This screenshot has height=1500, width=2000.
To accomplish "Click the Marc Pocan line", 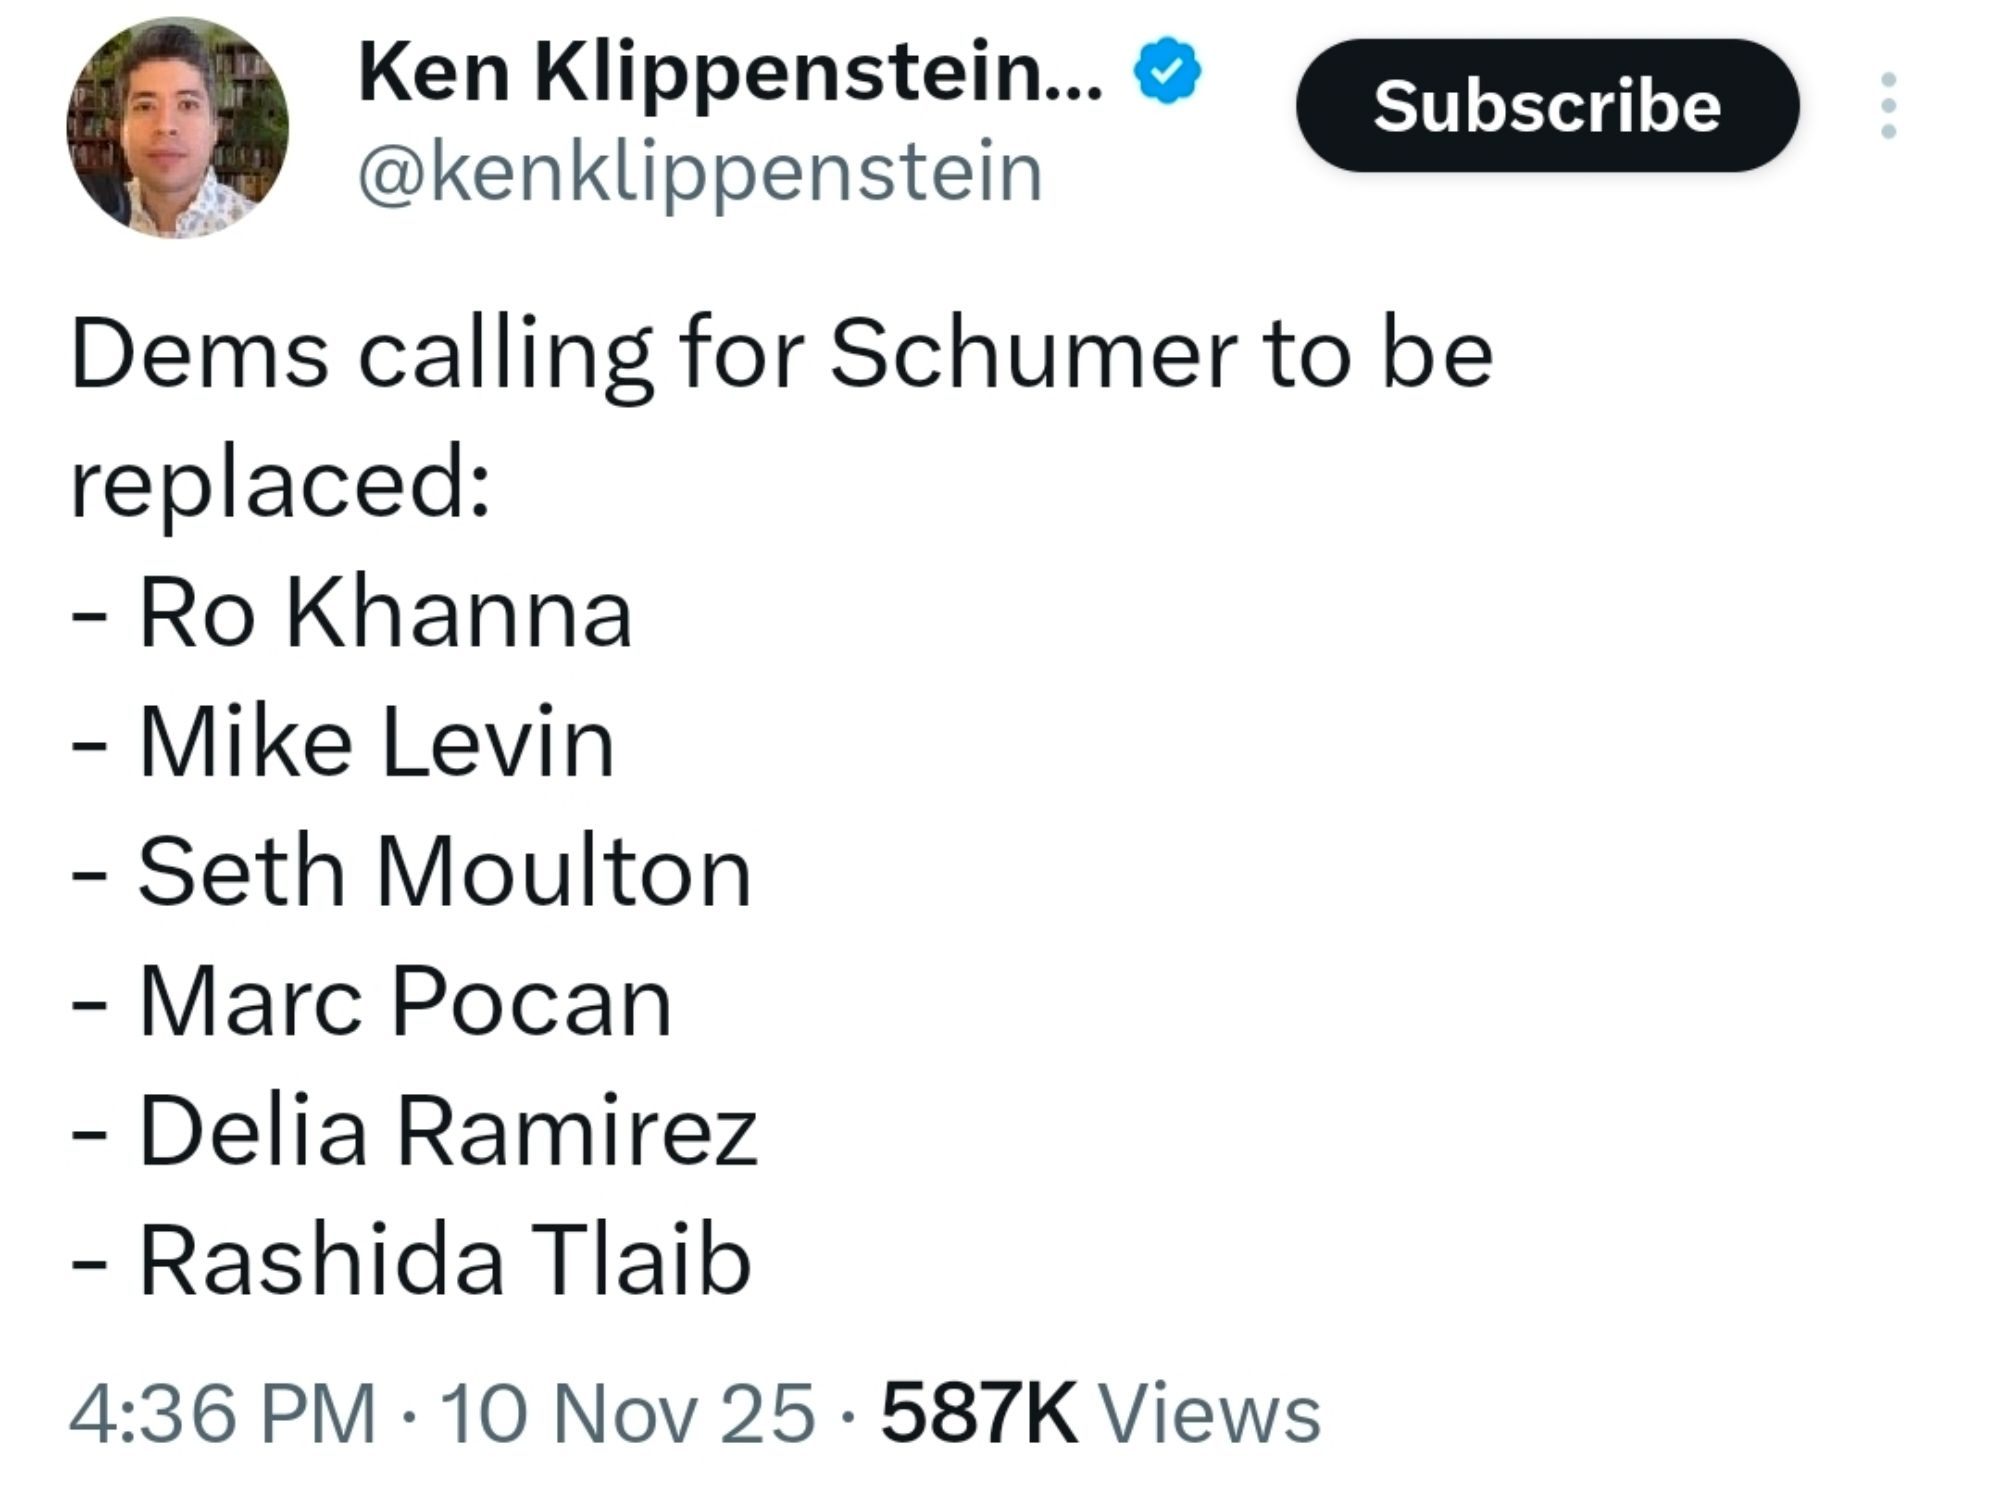I will click(x=405, y=1001).
